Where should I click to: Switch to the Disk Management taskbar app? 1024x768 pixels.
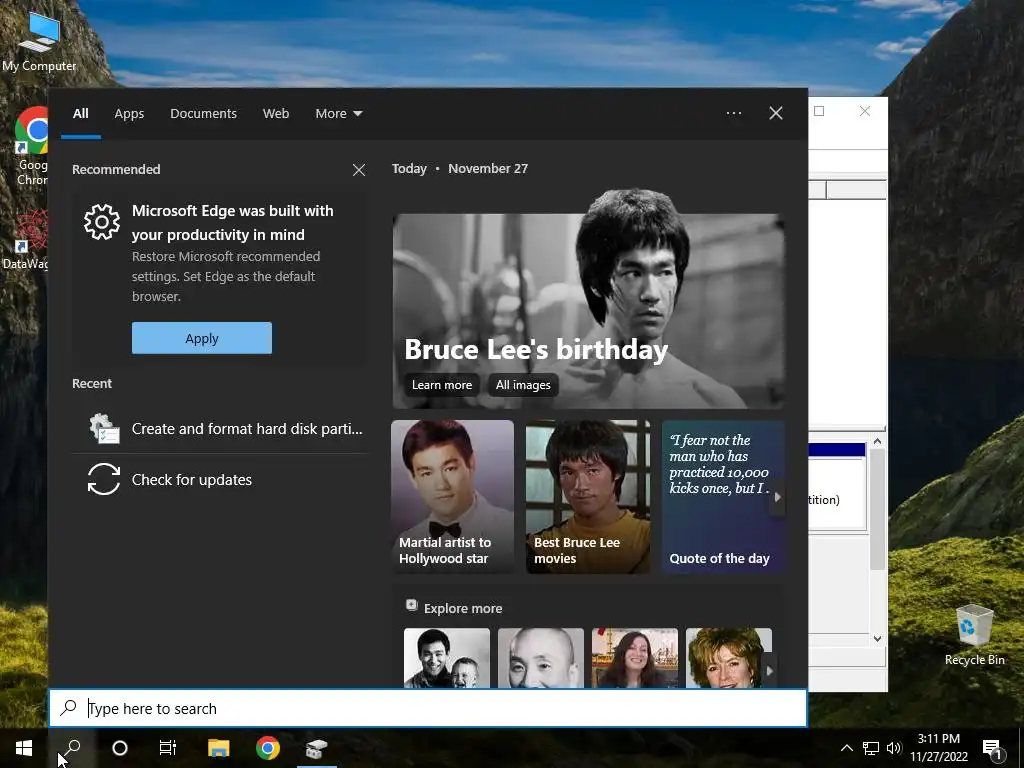[317, 748]
